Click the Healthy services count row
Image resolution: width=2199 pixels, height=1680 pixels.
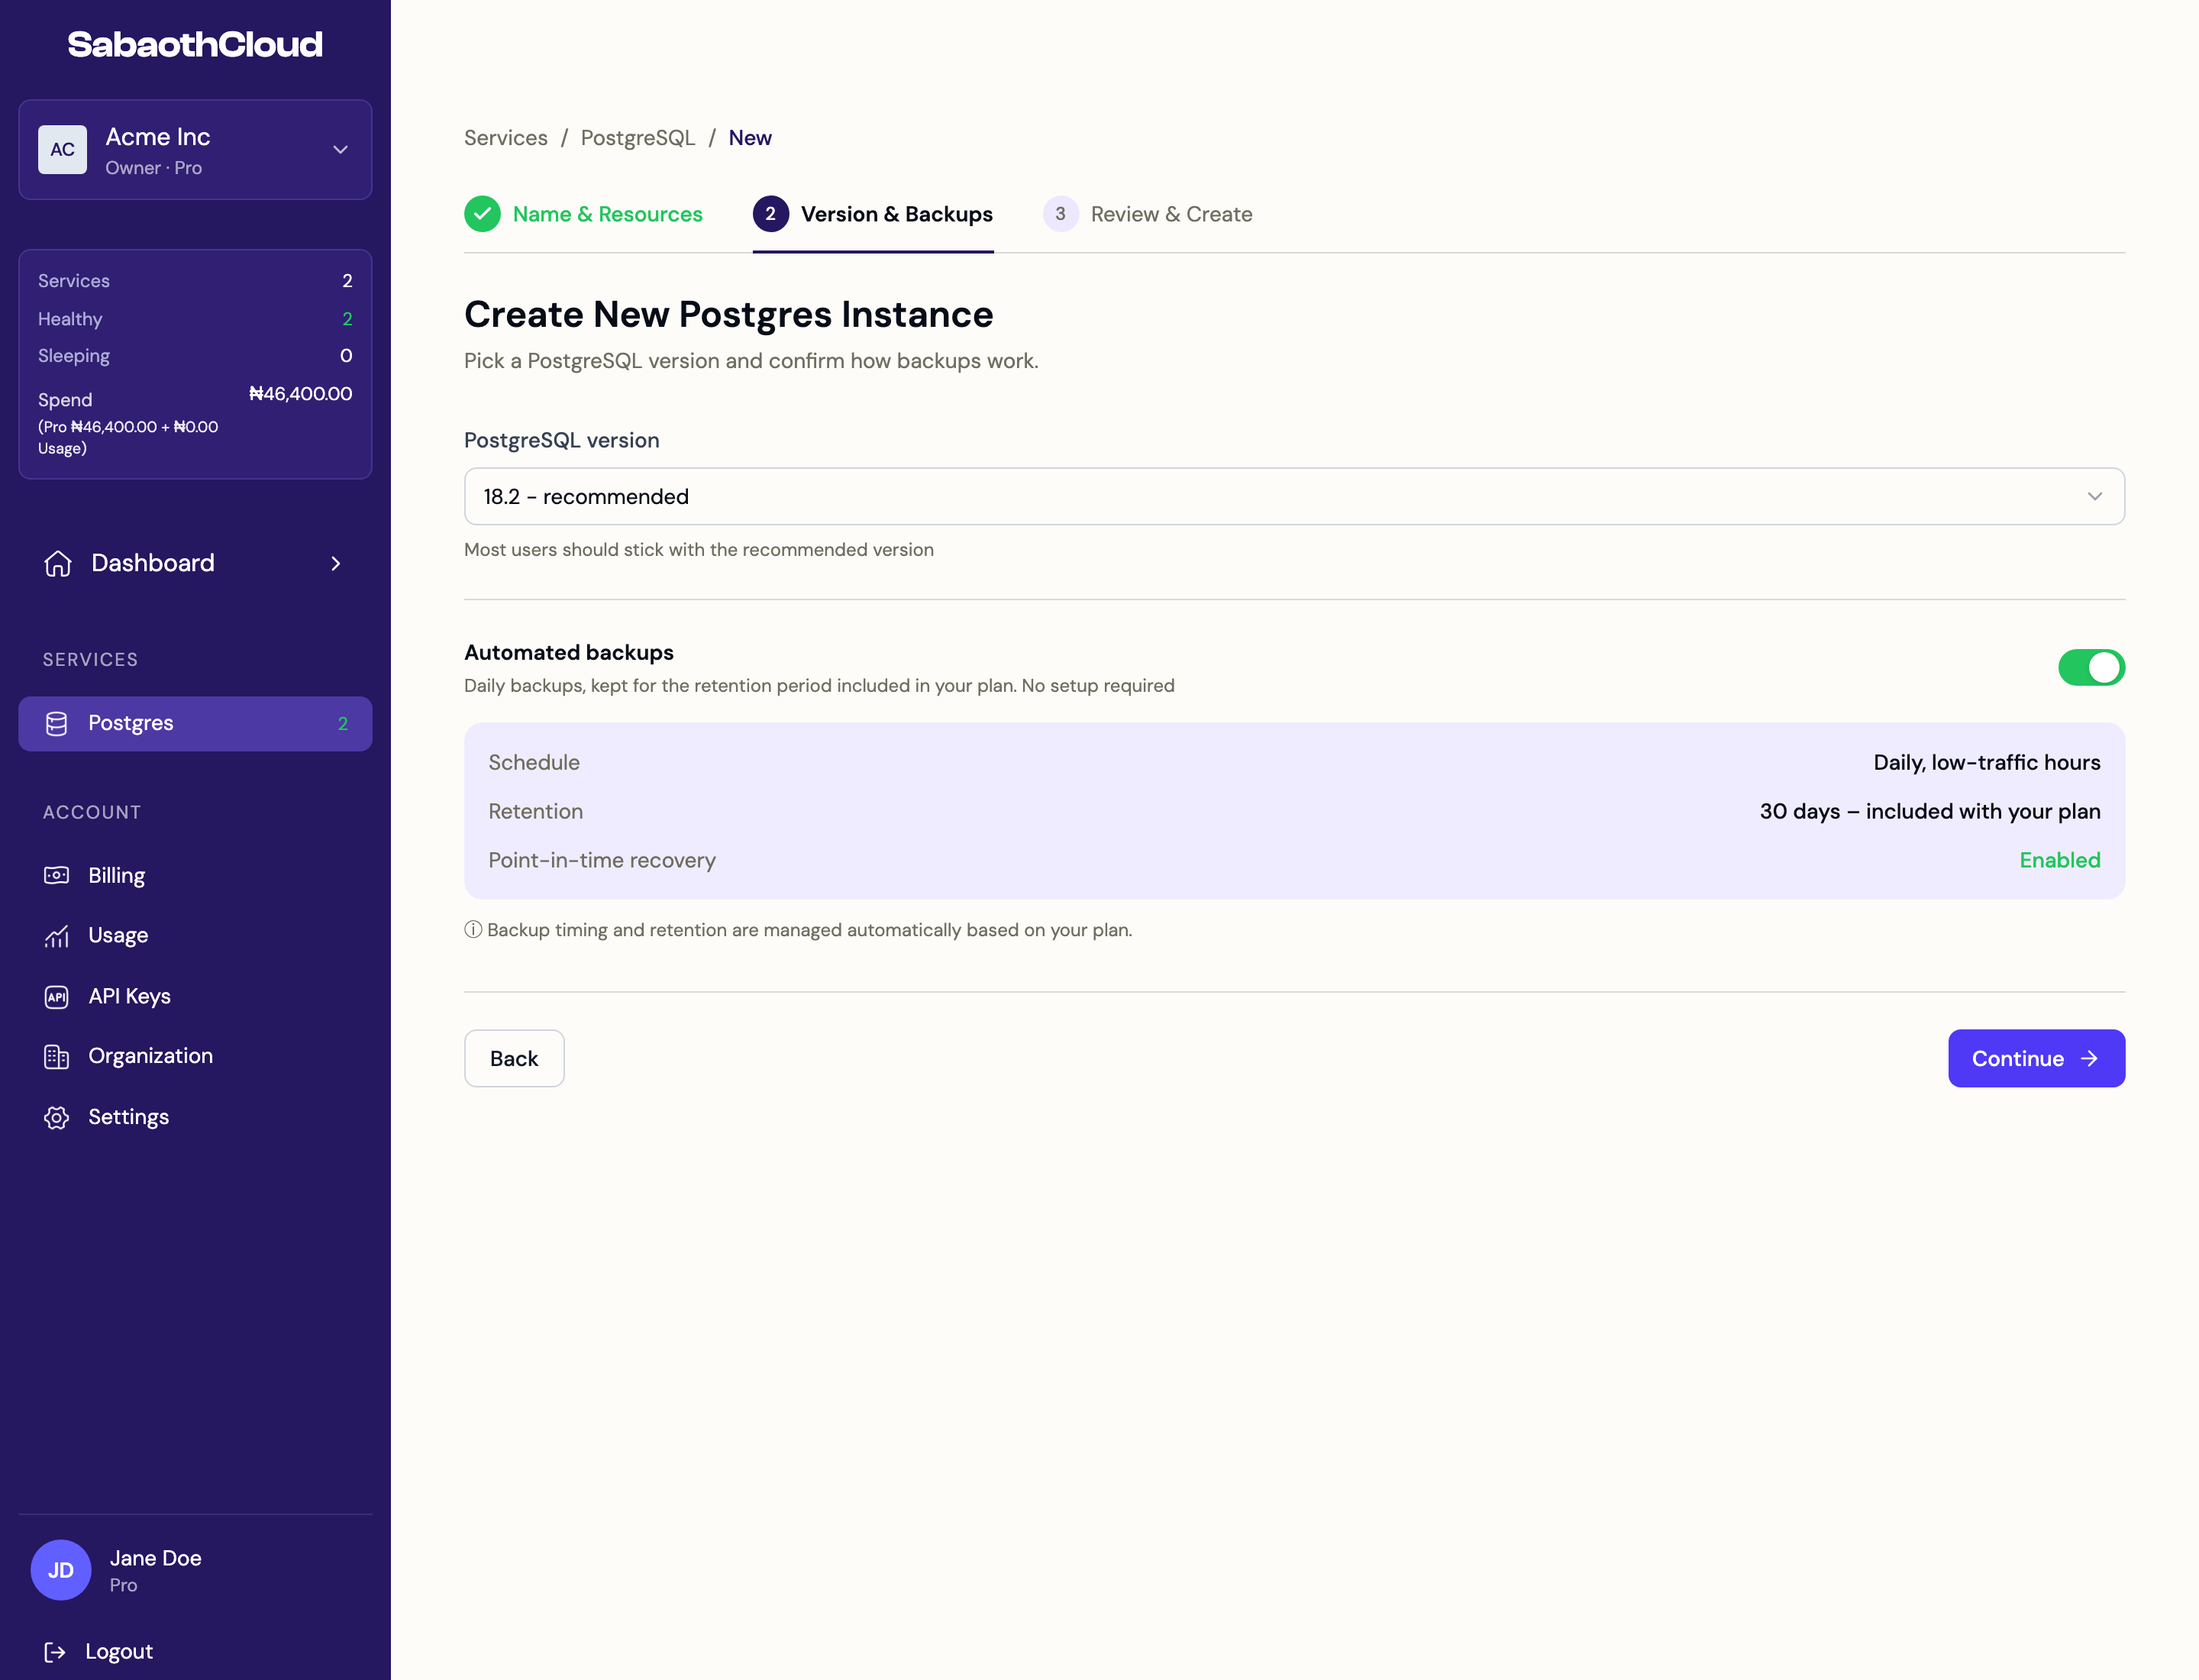pos(195,319)
